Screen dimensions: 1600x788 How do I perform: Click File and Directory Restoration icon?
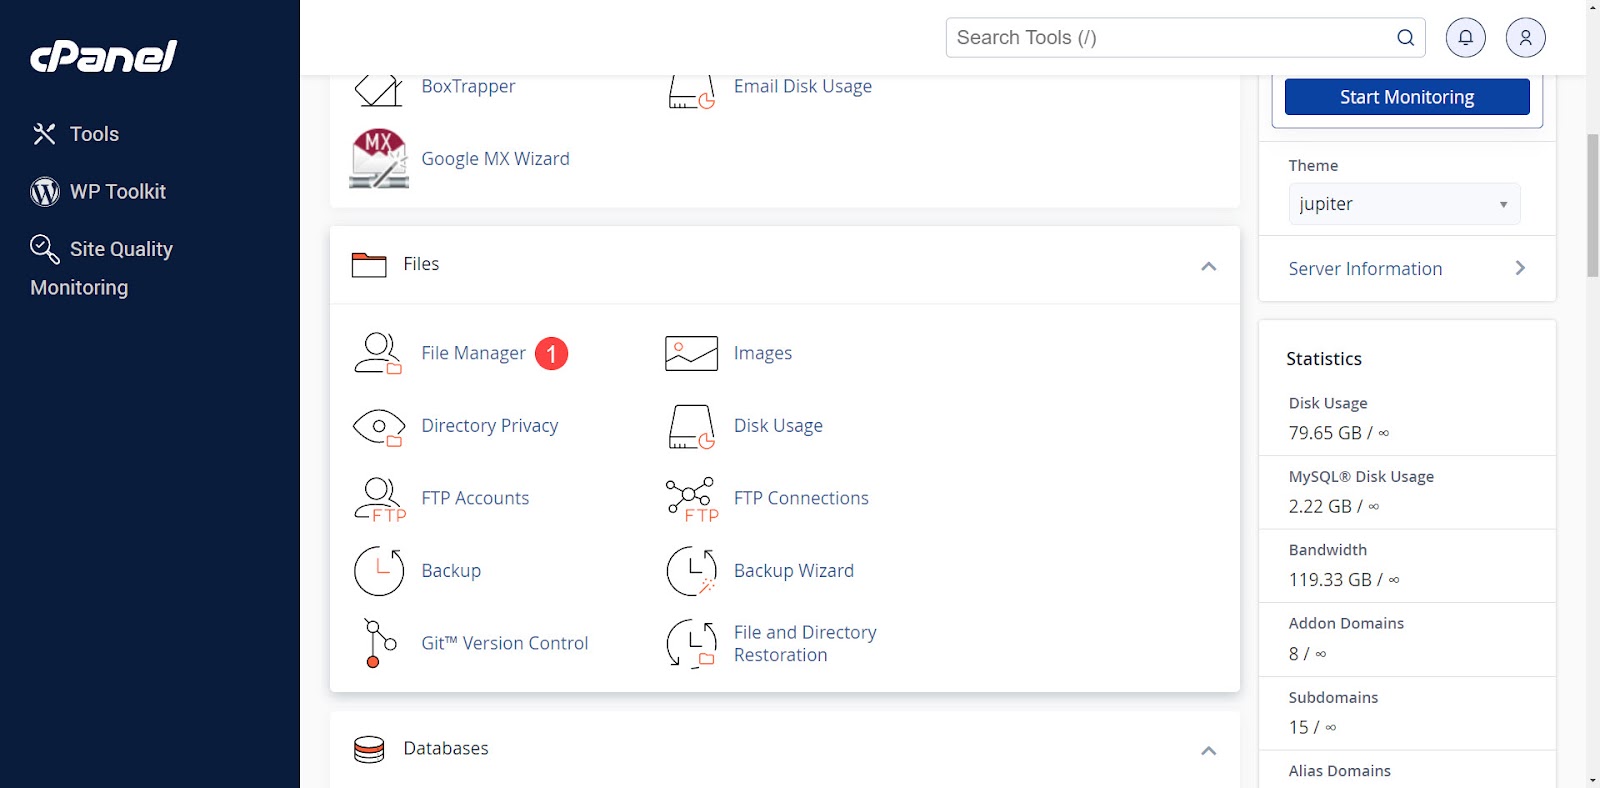691,644
